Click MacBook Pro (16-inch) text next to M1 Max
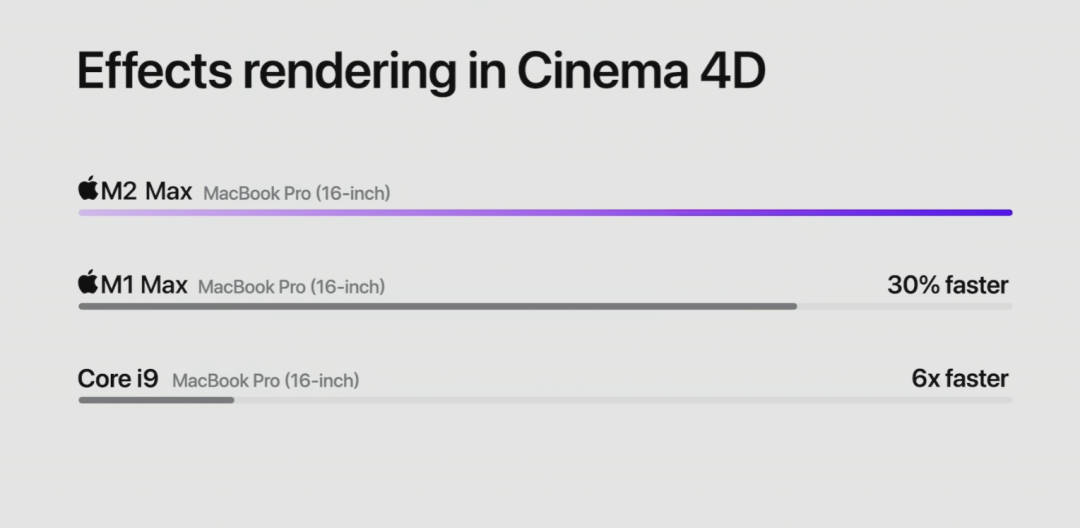The width and height of the screenshot is (1080, 528). (x=291, y=287)
